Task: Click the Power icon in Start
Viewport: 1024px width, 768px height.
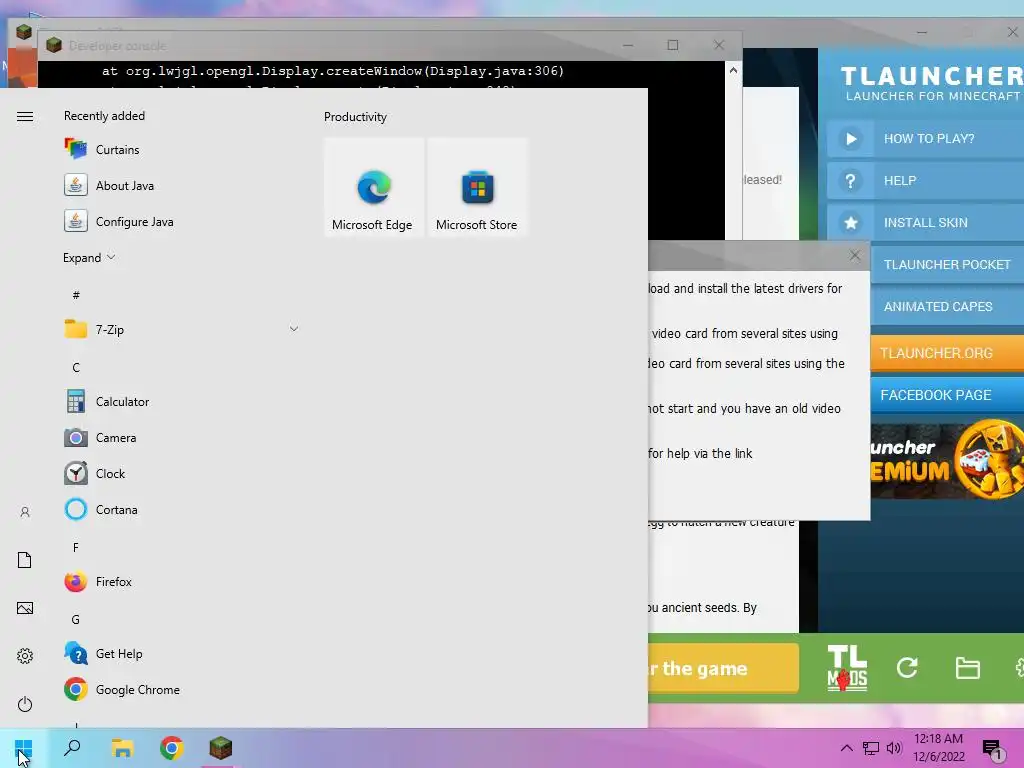Action: click(25, 704)
